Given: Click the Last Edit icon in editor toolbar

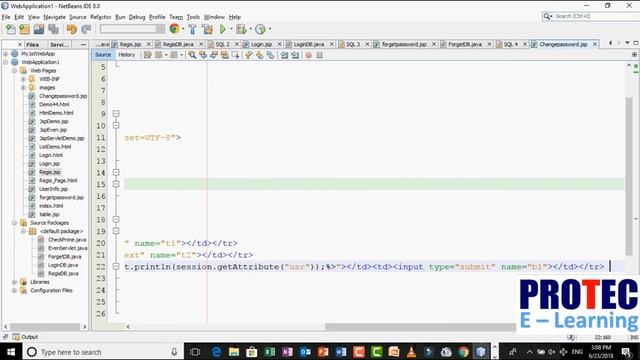Looking at the screenshot, I should (x=148, y=55).
